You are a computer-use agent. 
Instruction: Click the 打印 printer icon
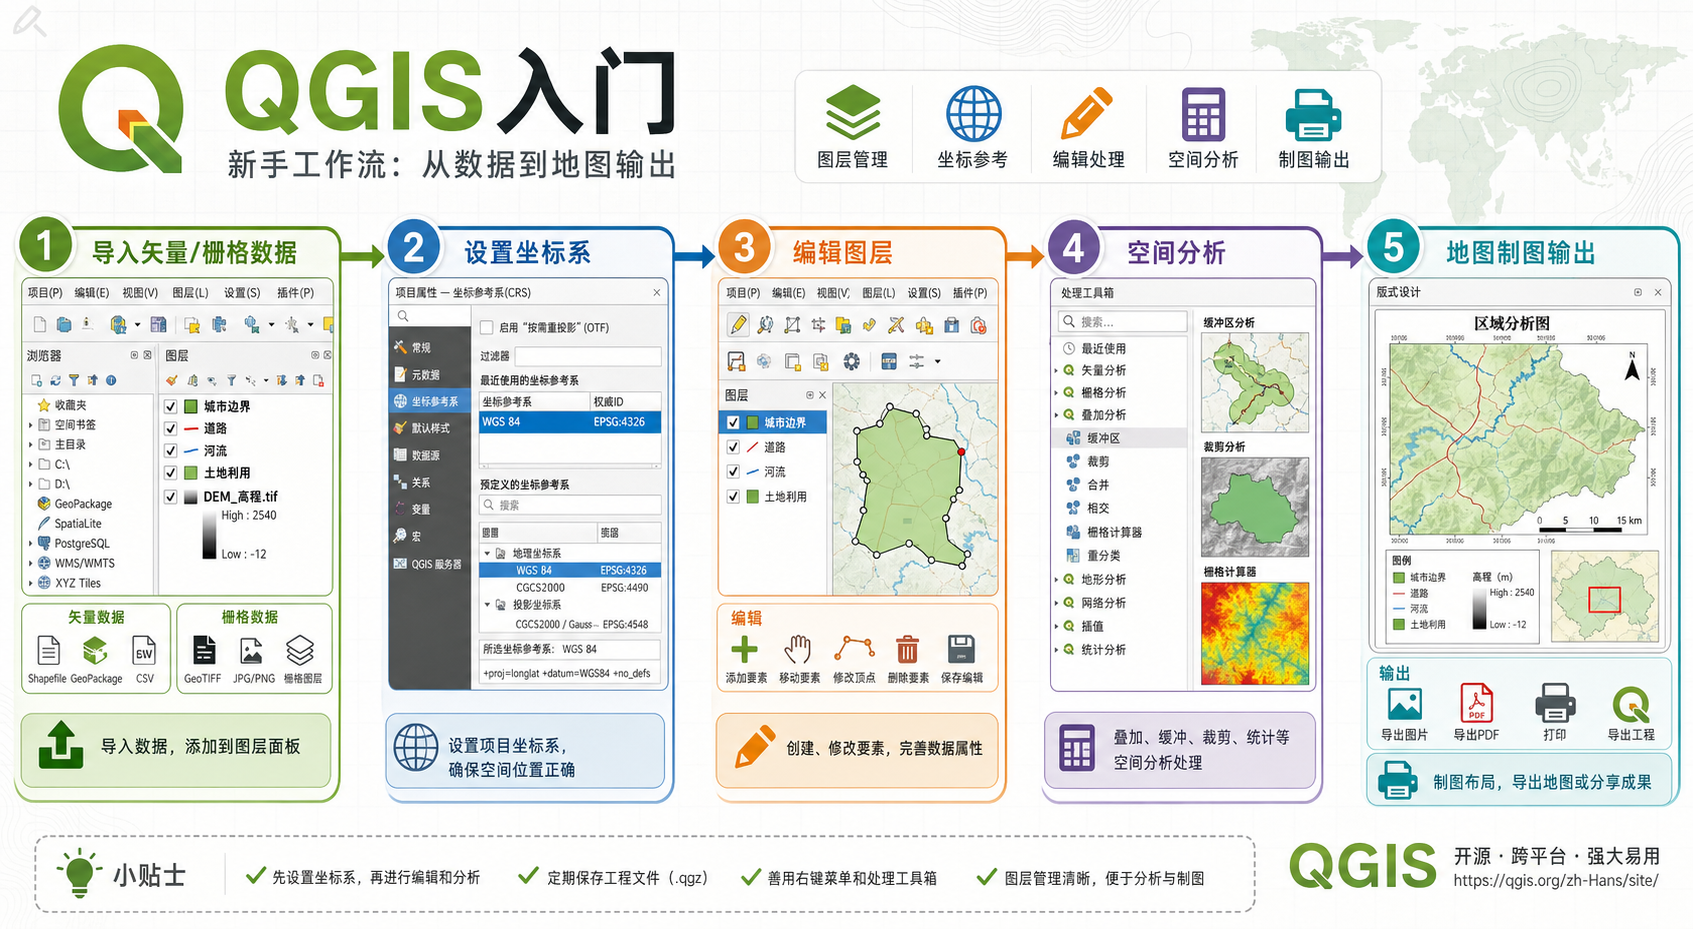click(1555, 703)
